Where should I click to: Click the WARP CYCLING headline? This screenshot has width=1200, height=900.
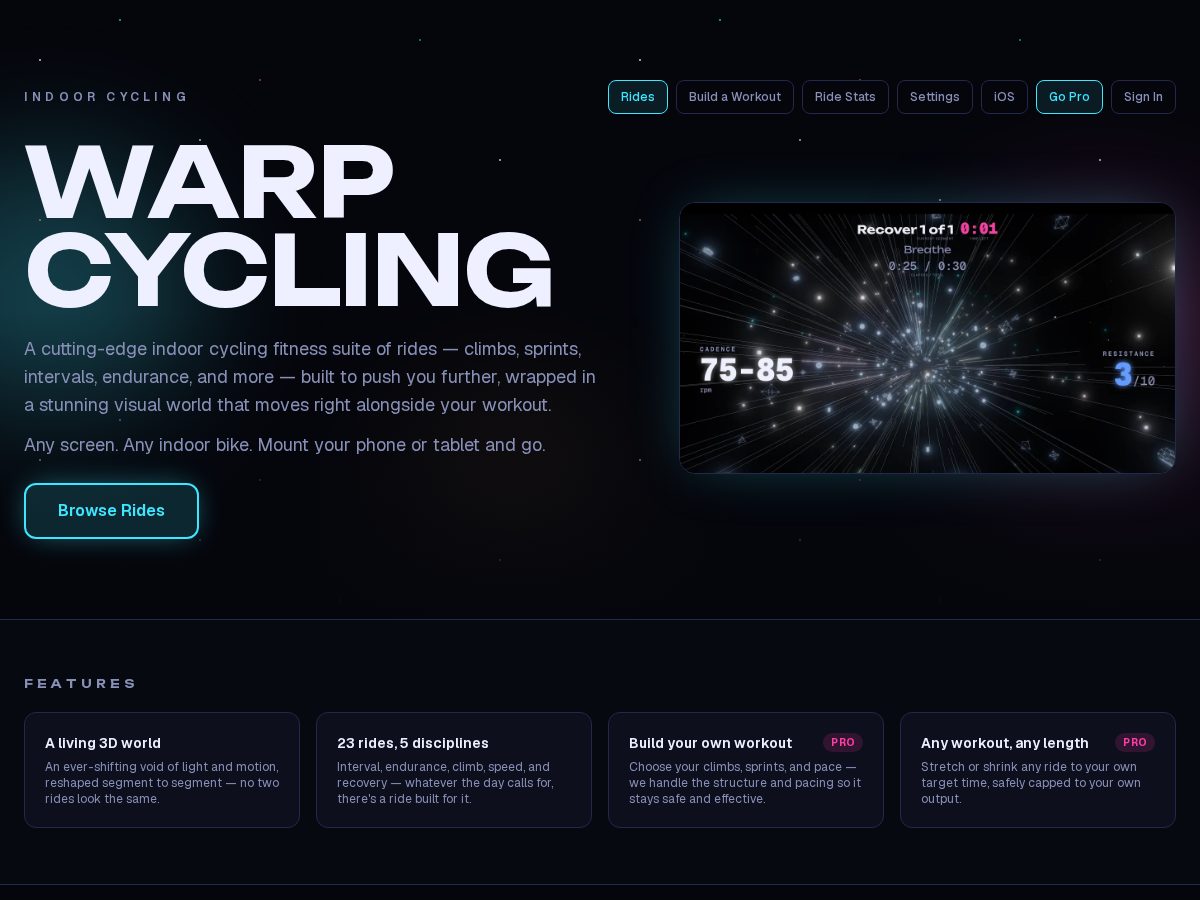coord(289,227)
